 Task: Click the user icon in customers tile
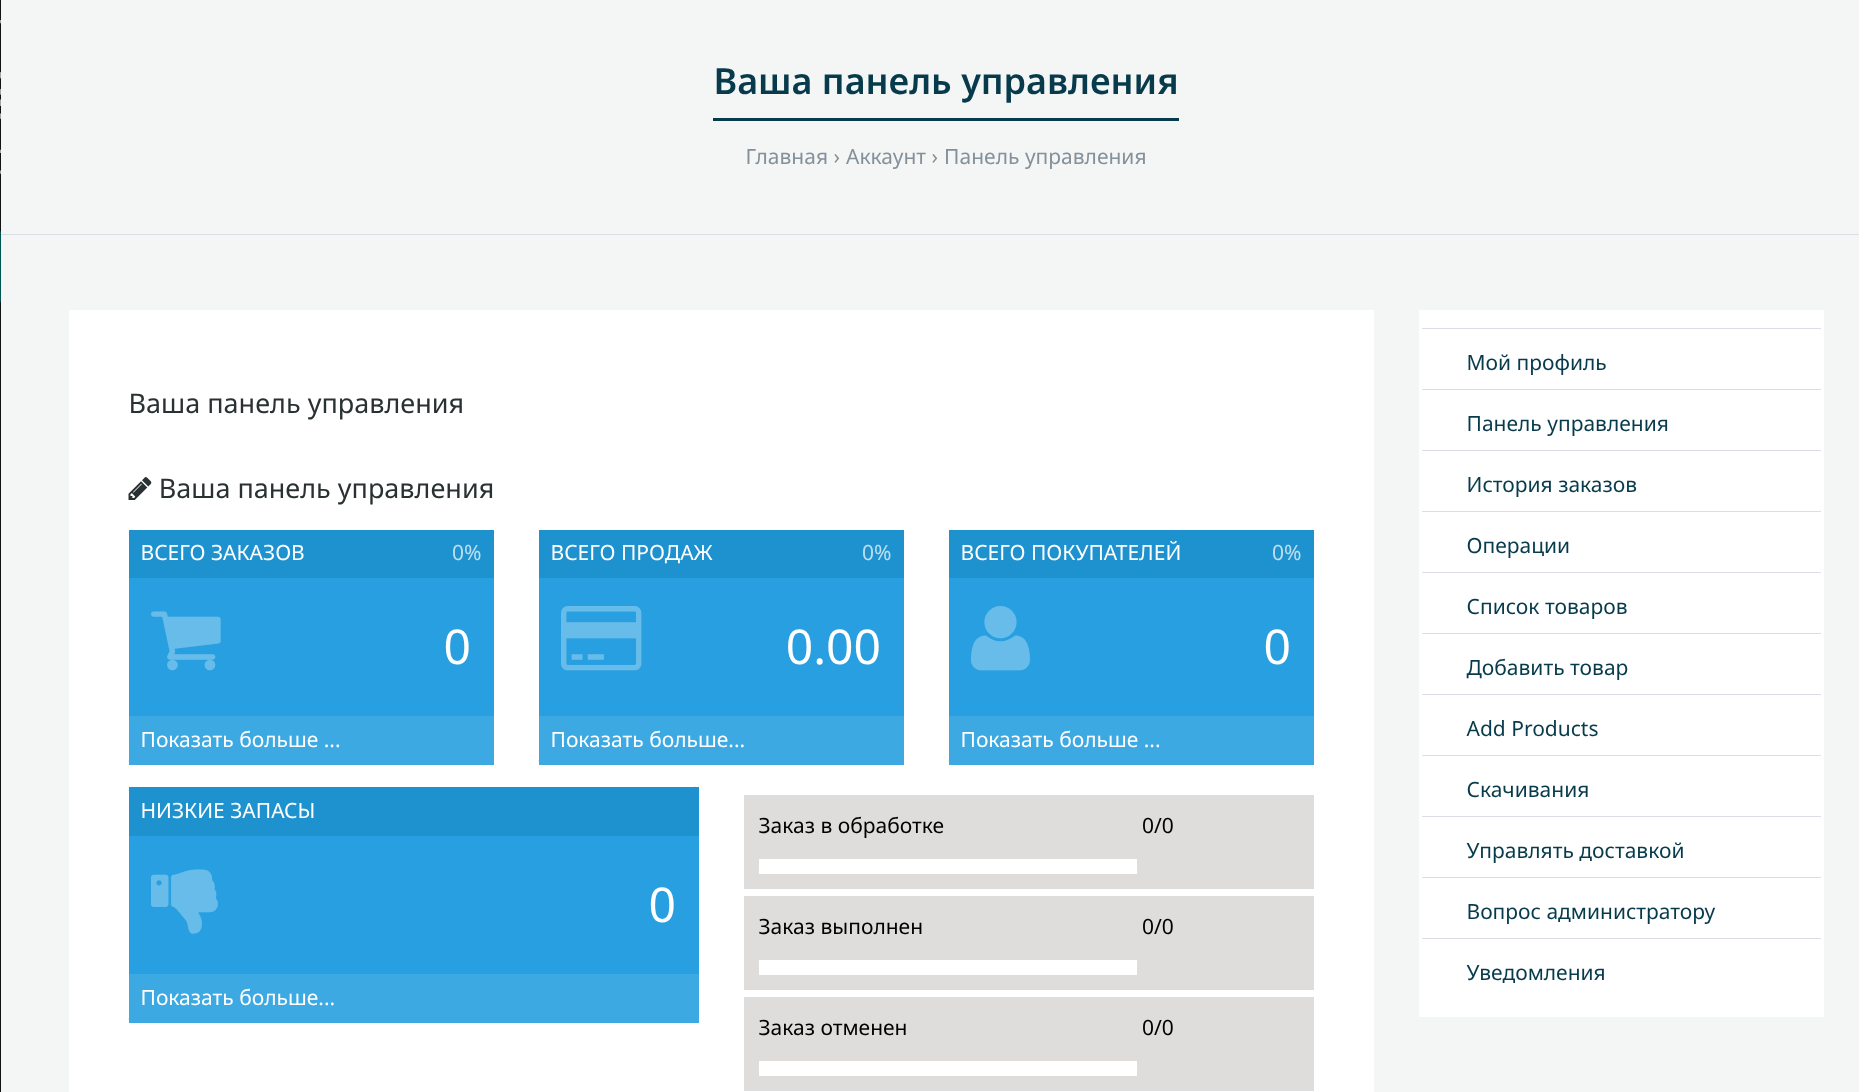click(1000, 639)
